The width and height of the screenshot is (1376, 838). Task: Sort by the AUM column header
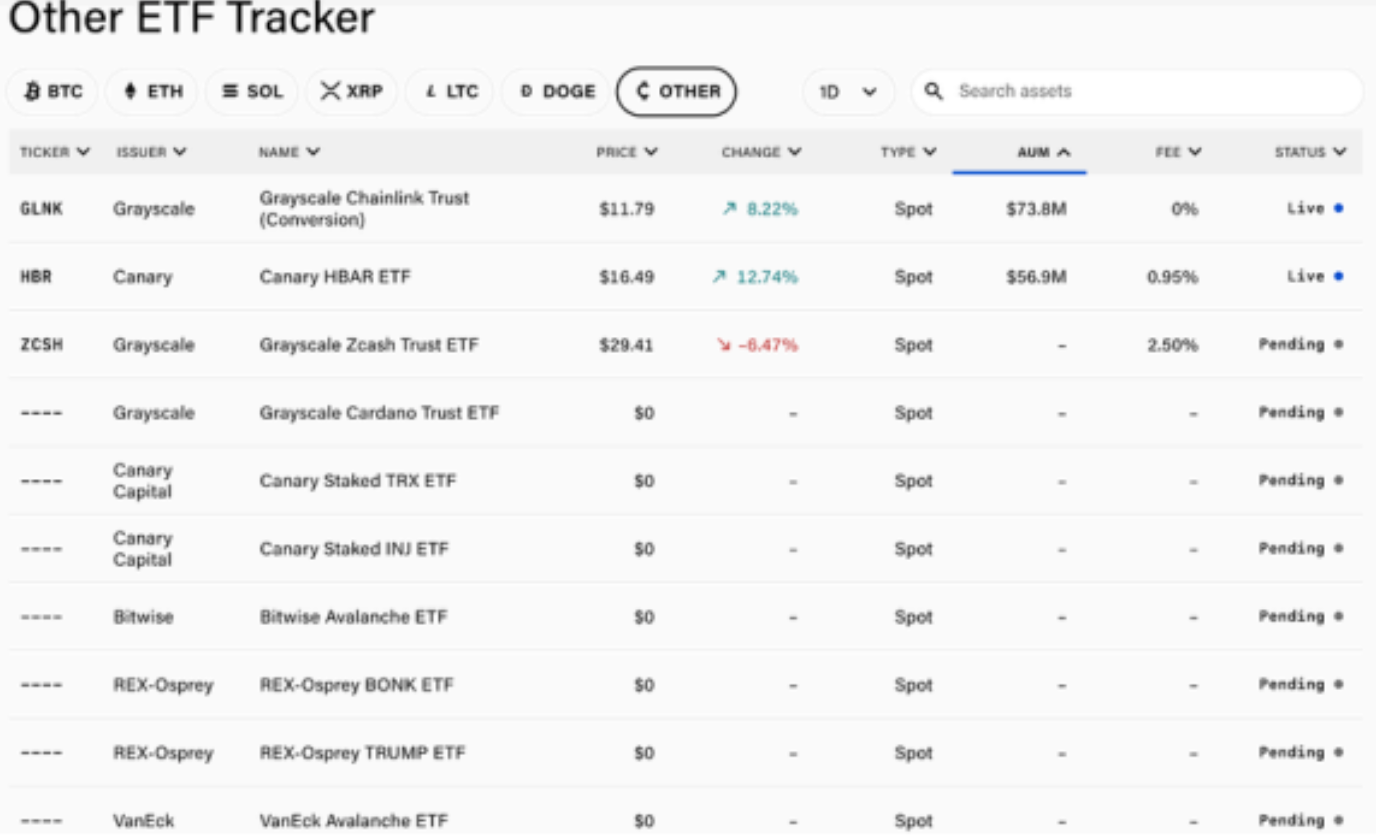click(x=1044, y=152)
